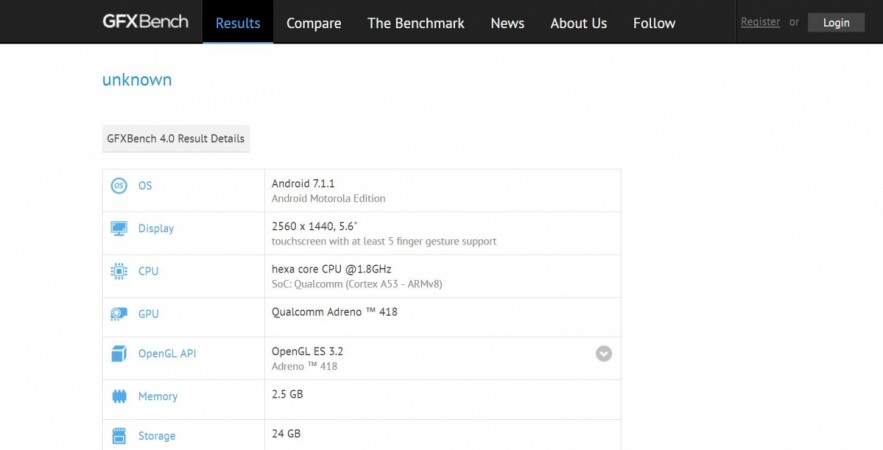Click the OpenGL API label
The image size is (883, 450).
[x=167, y=354]
